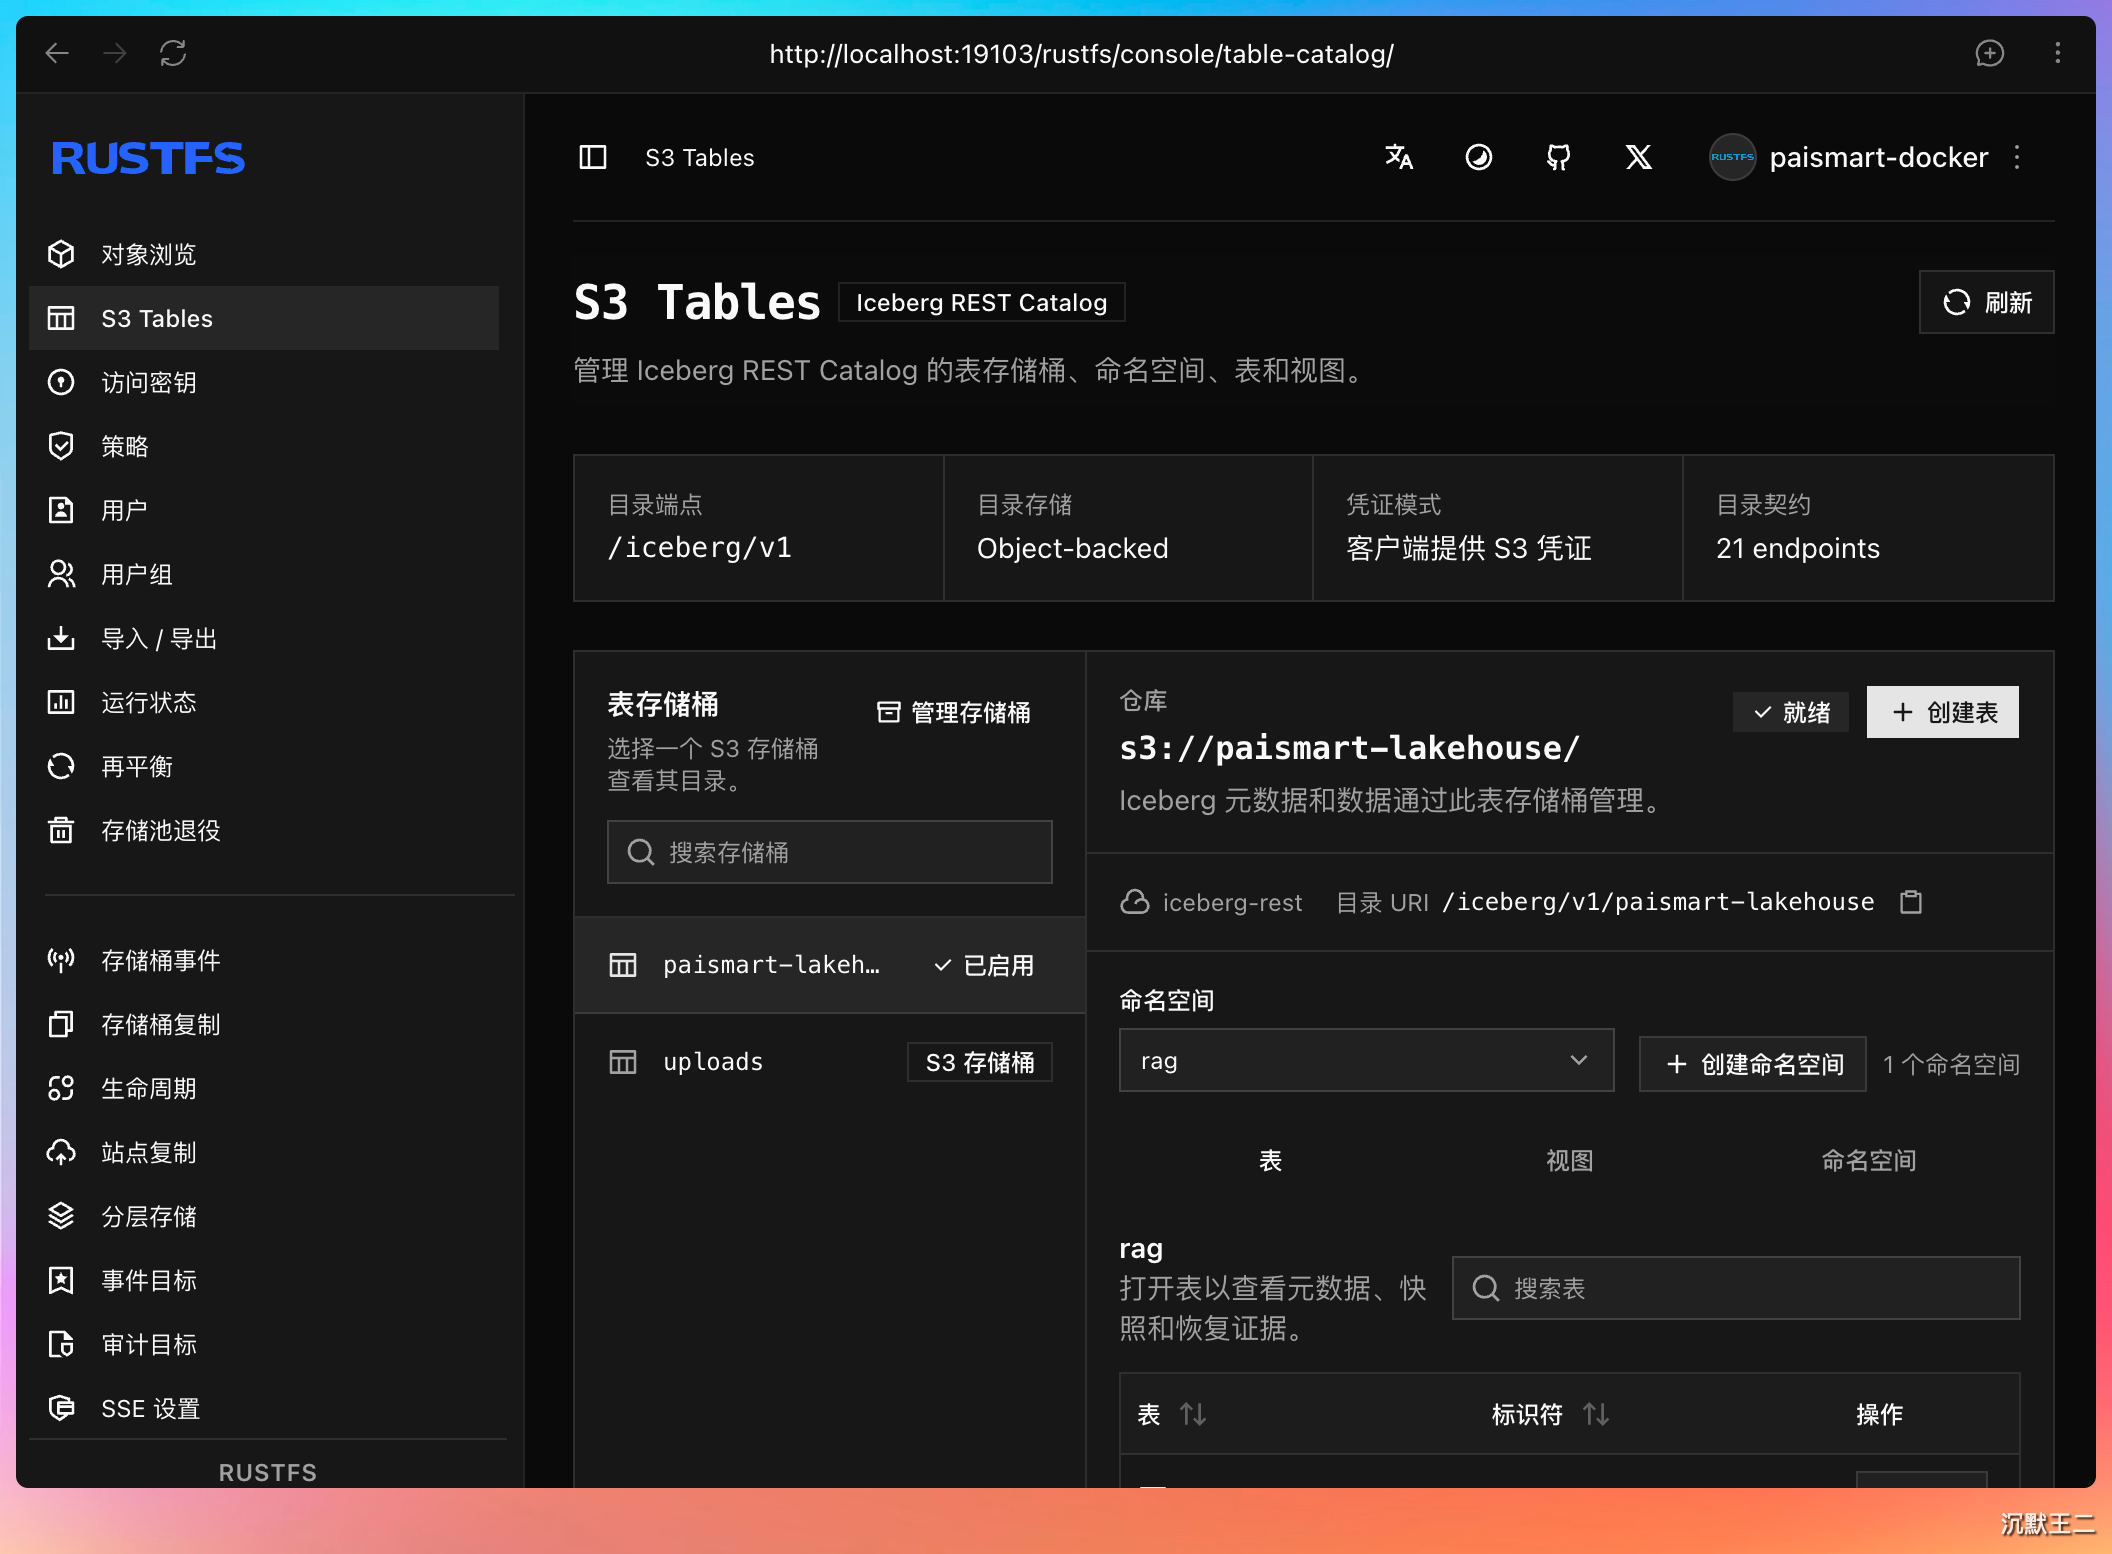
Task: Open paismart-docker user menu dots
Action: (x=2017, y=157)
